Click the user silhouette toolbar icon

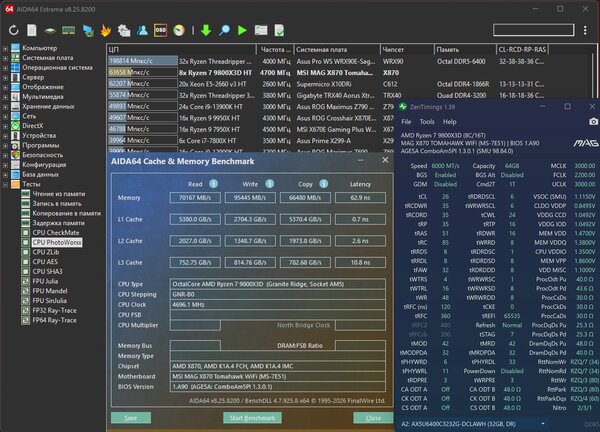coord(142,30)
